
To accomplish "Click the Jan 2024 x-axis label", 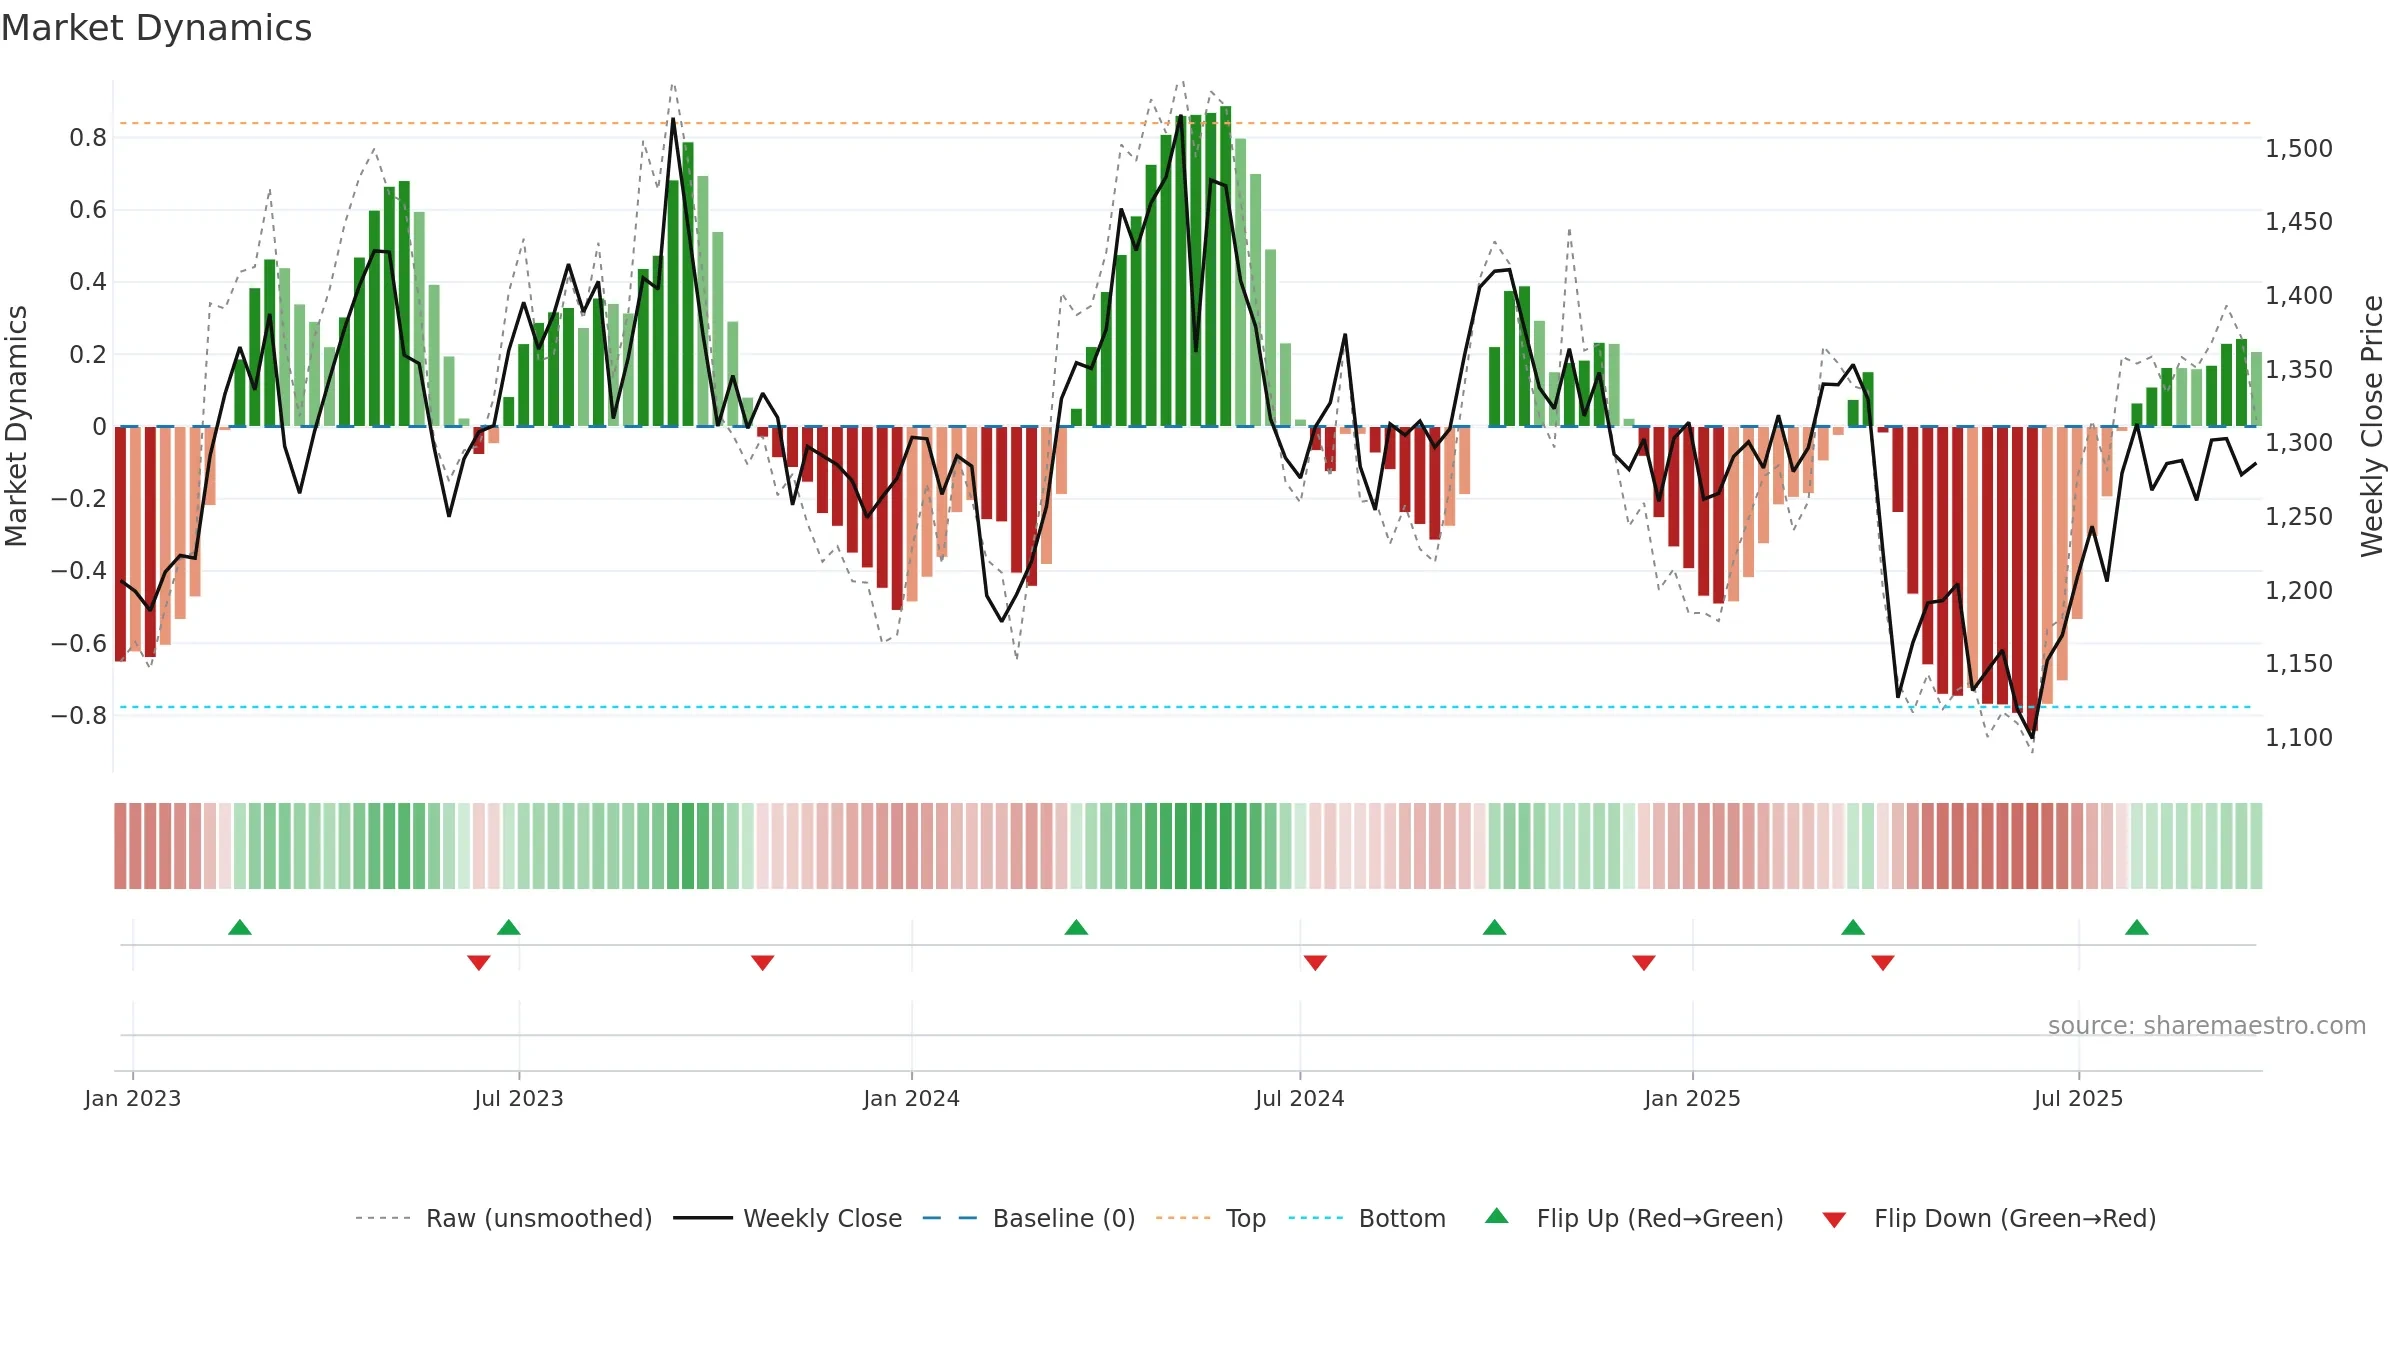I will 912,1098.
